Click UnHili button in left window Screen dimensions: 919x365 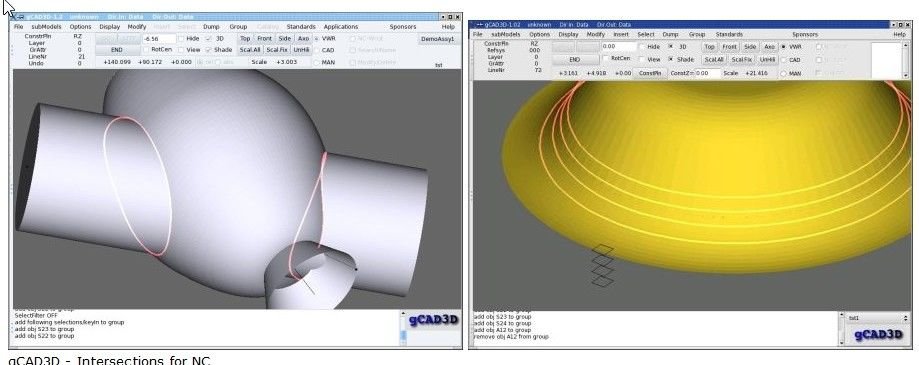(301, 50)
